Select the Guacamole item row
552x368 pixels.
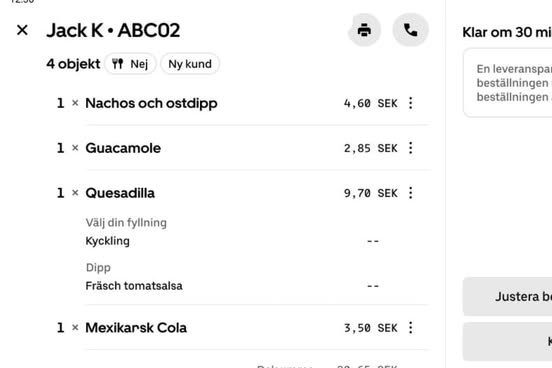click(x=243, y=148)
